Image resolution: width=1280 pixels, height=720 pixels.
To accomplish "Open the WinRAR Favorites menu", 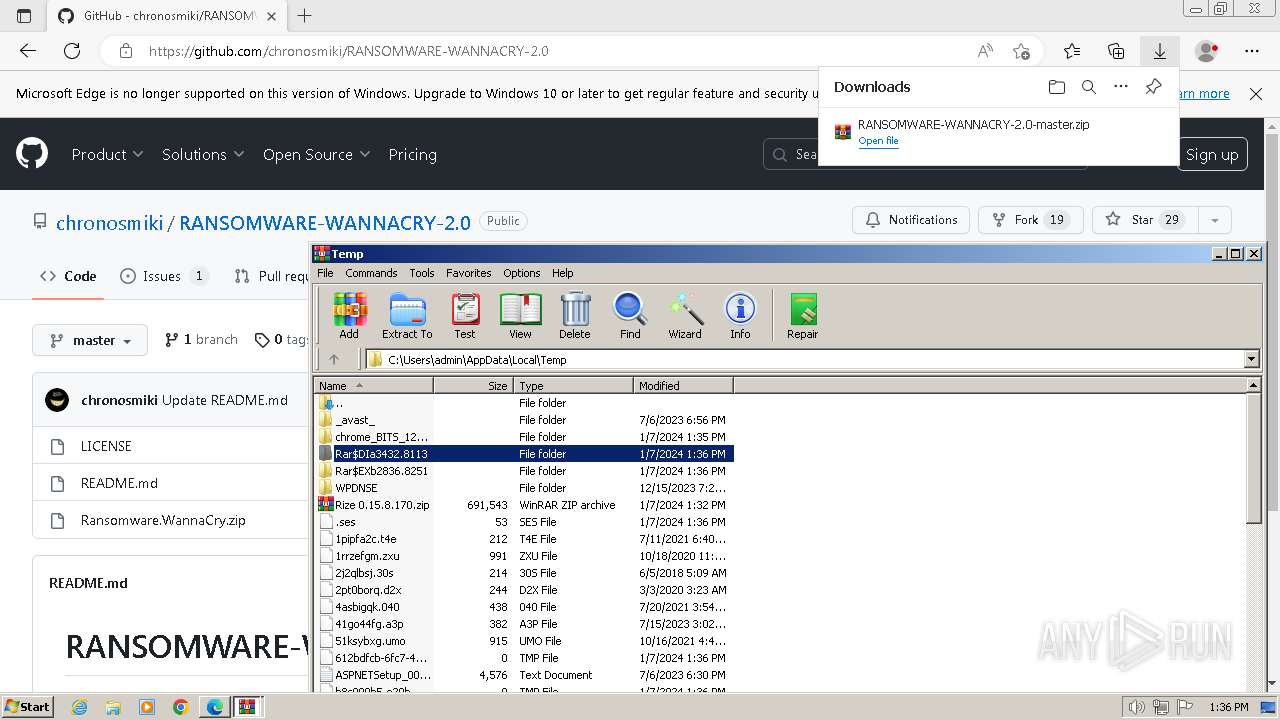I will 469,273.
